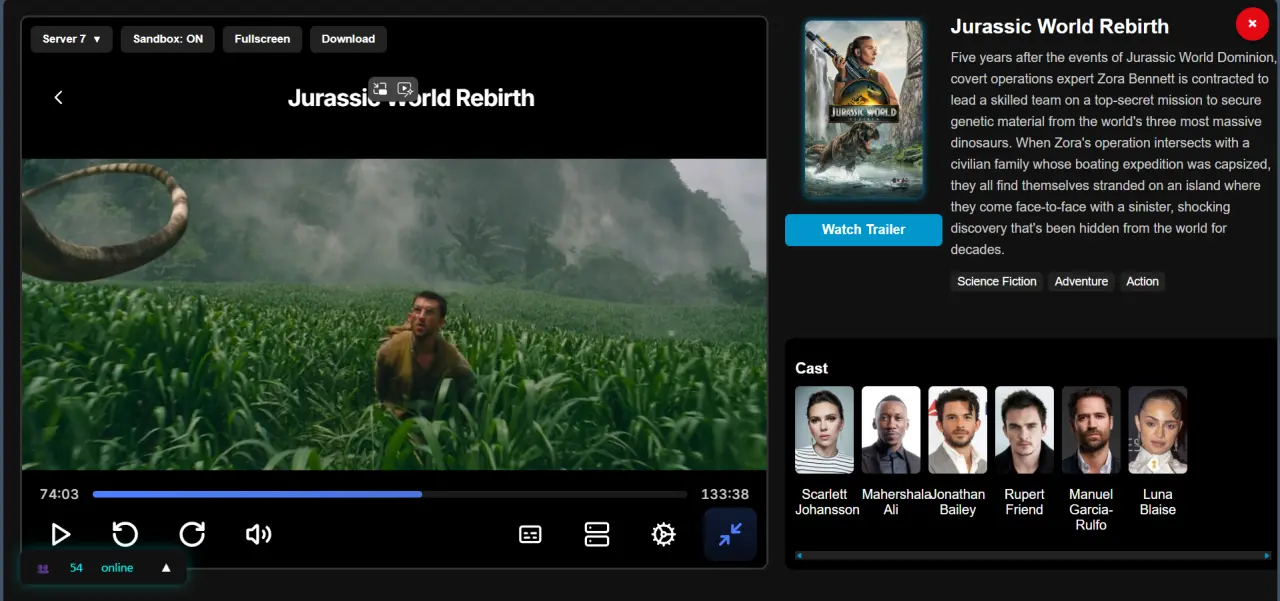The height and width of the screenshot is (601, 1280).
Task: Click the video frame to toggle playback
Action: click(x=394, y=314)
